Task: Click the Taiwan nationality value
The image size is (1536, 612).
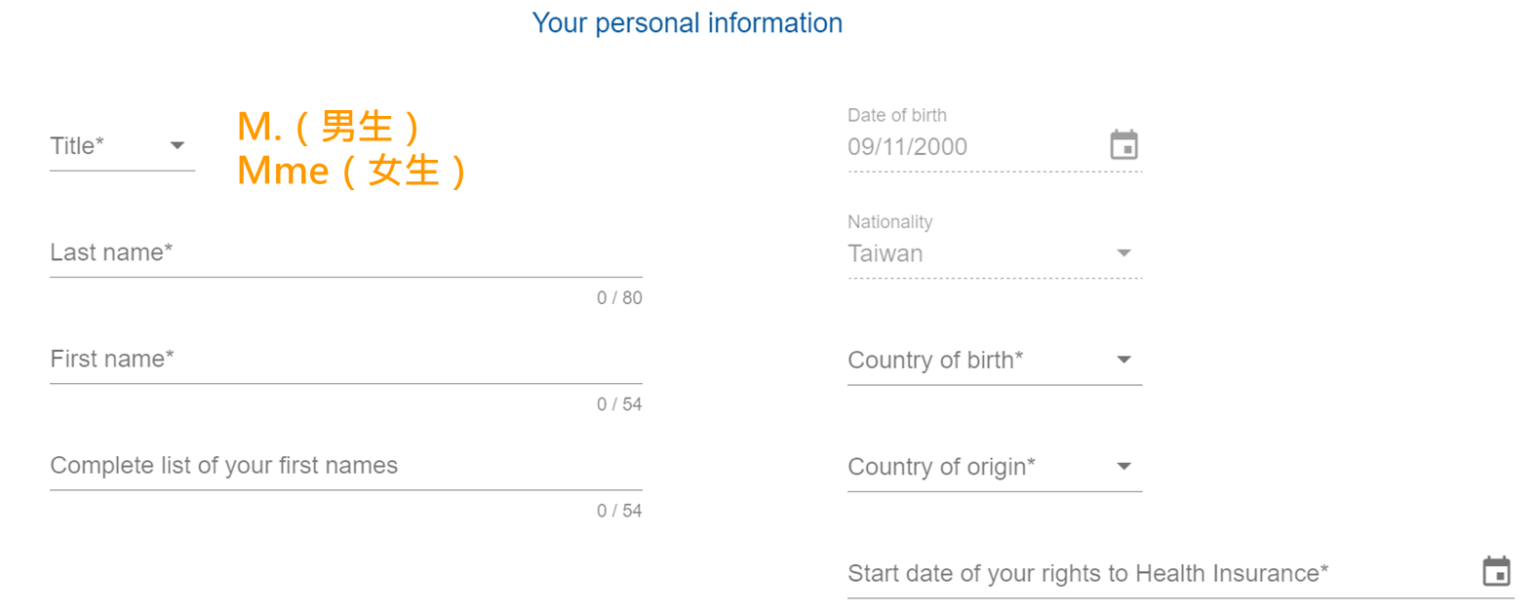Action: tap(885, 254)
